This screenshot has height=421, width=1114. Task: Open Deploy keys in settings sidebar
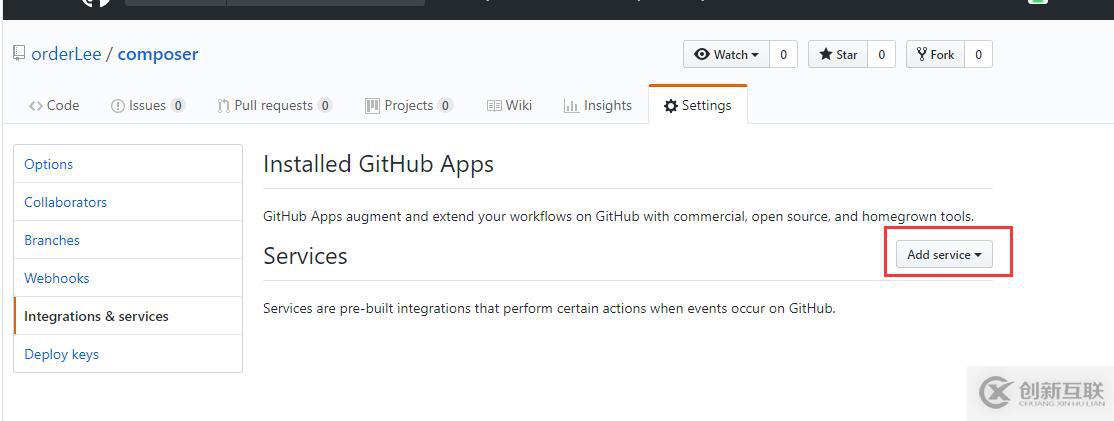point(128,354)
